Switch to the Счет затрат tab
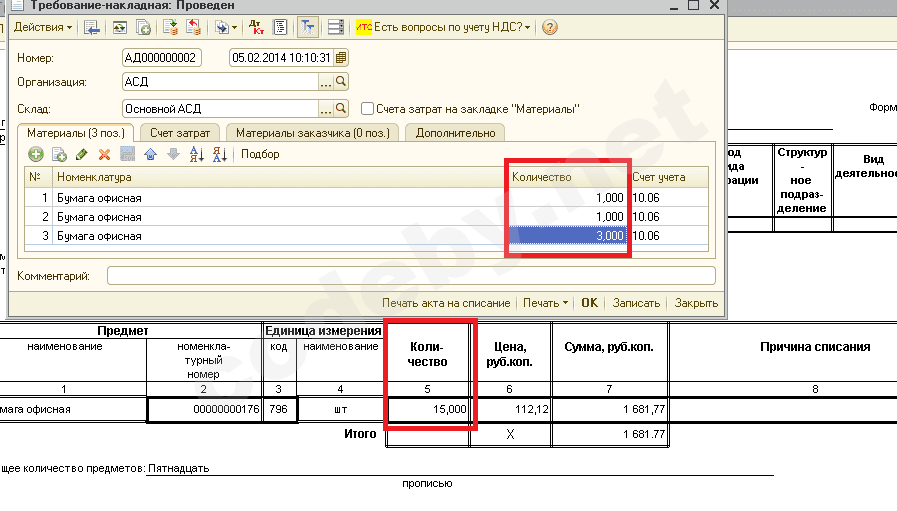Image resolution: width=897 pixels, height=511 pixels. point(181,132)
